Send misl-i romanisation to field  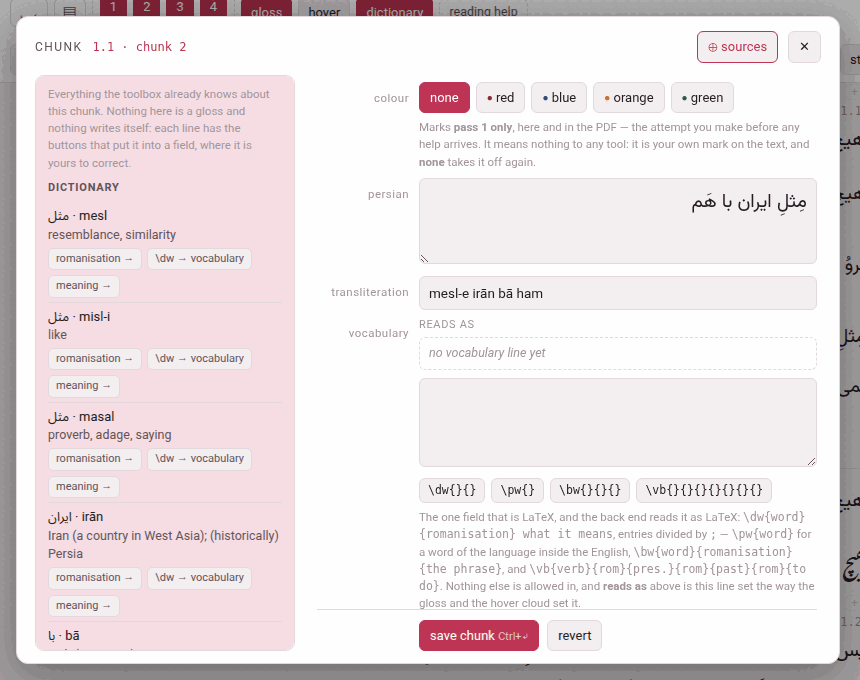click(94, 359)
